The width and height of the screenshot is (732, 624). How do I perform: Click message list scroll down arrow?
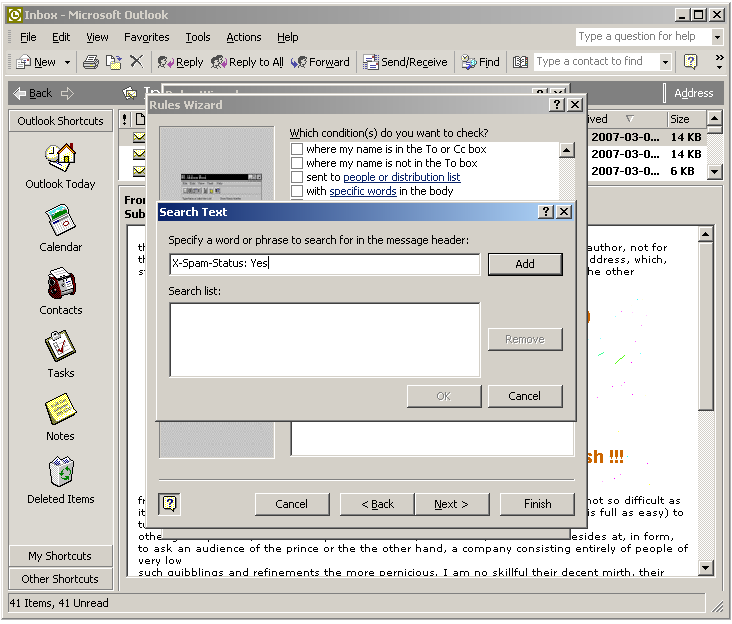(x=714, y=172)
